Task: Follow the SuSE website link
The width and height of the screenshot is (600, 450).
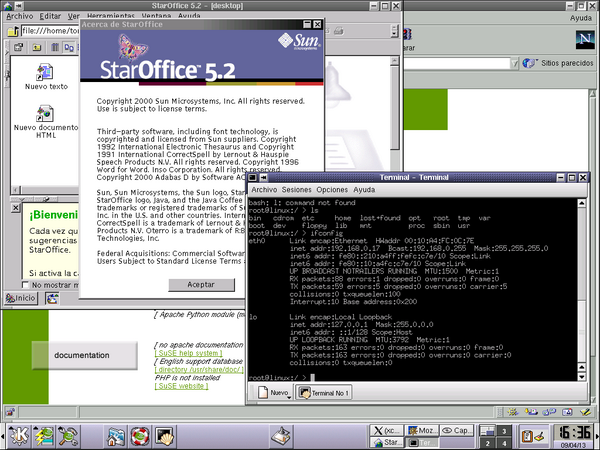Action: click(x=181, y=386)
